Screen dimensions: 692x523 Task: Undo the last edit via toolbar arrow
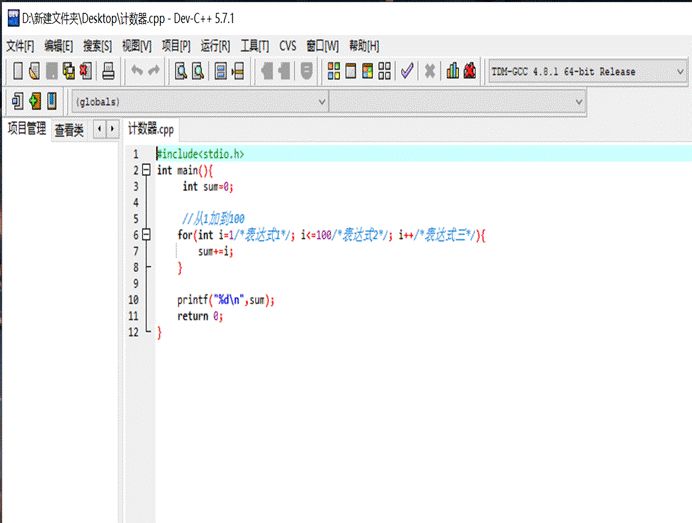pos(137,71)
